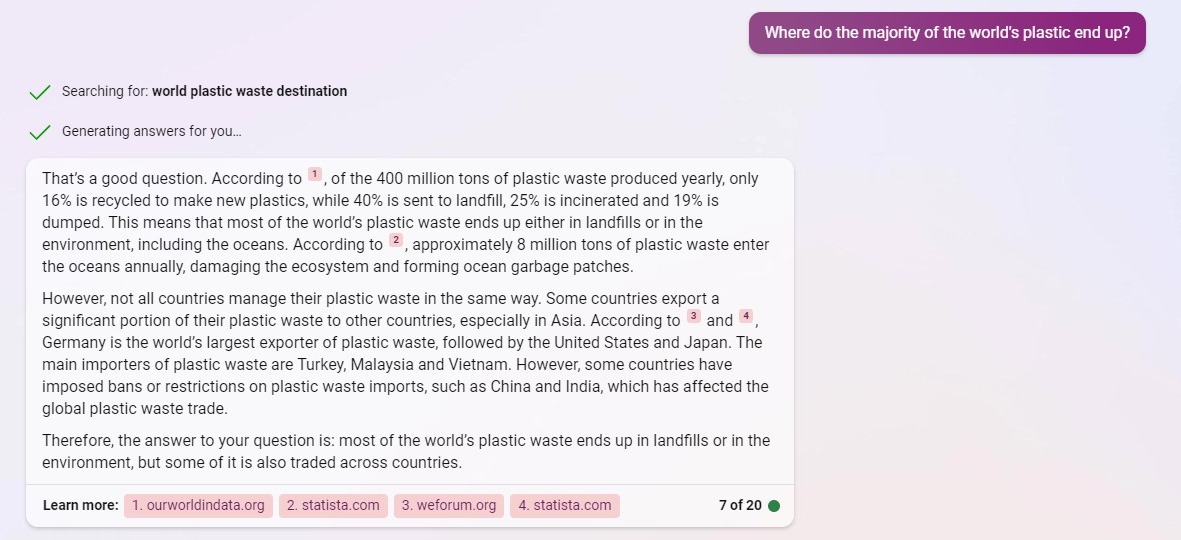Open citation 4 superscript before Germany sentence
The height and width of the screenshot is (540, 1181).
pos(746,316)
